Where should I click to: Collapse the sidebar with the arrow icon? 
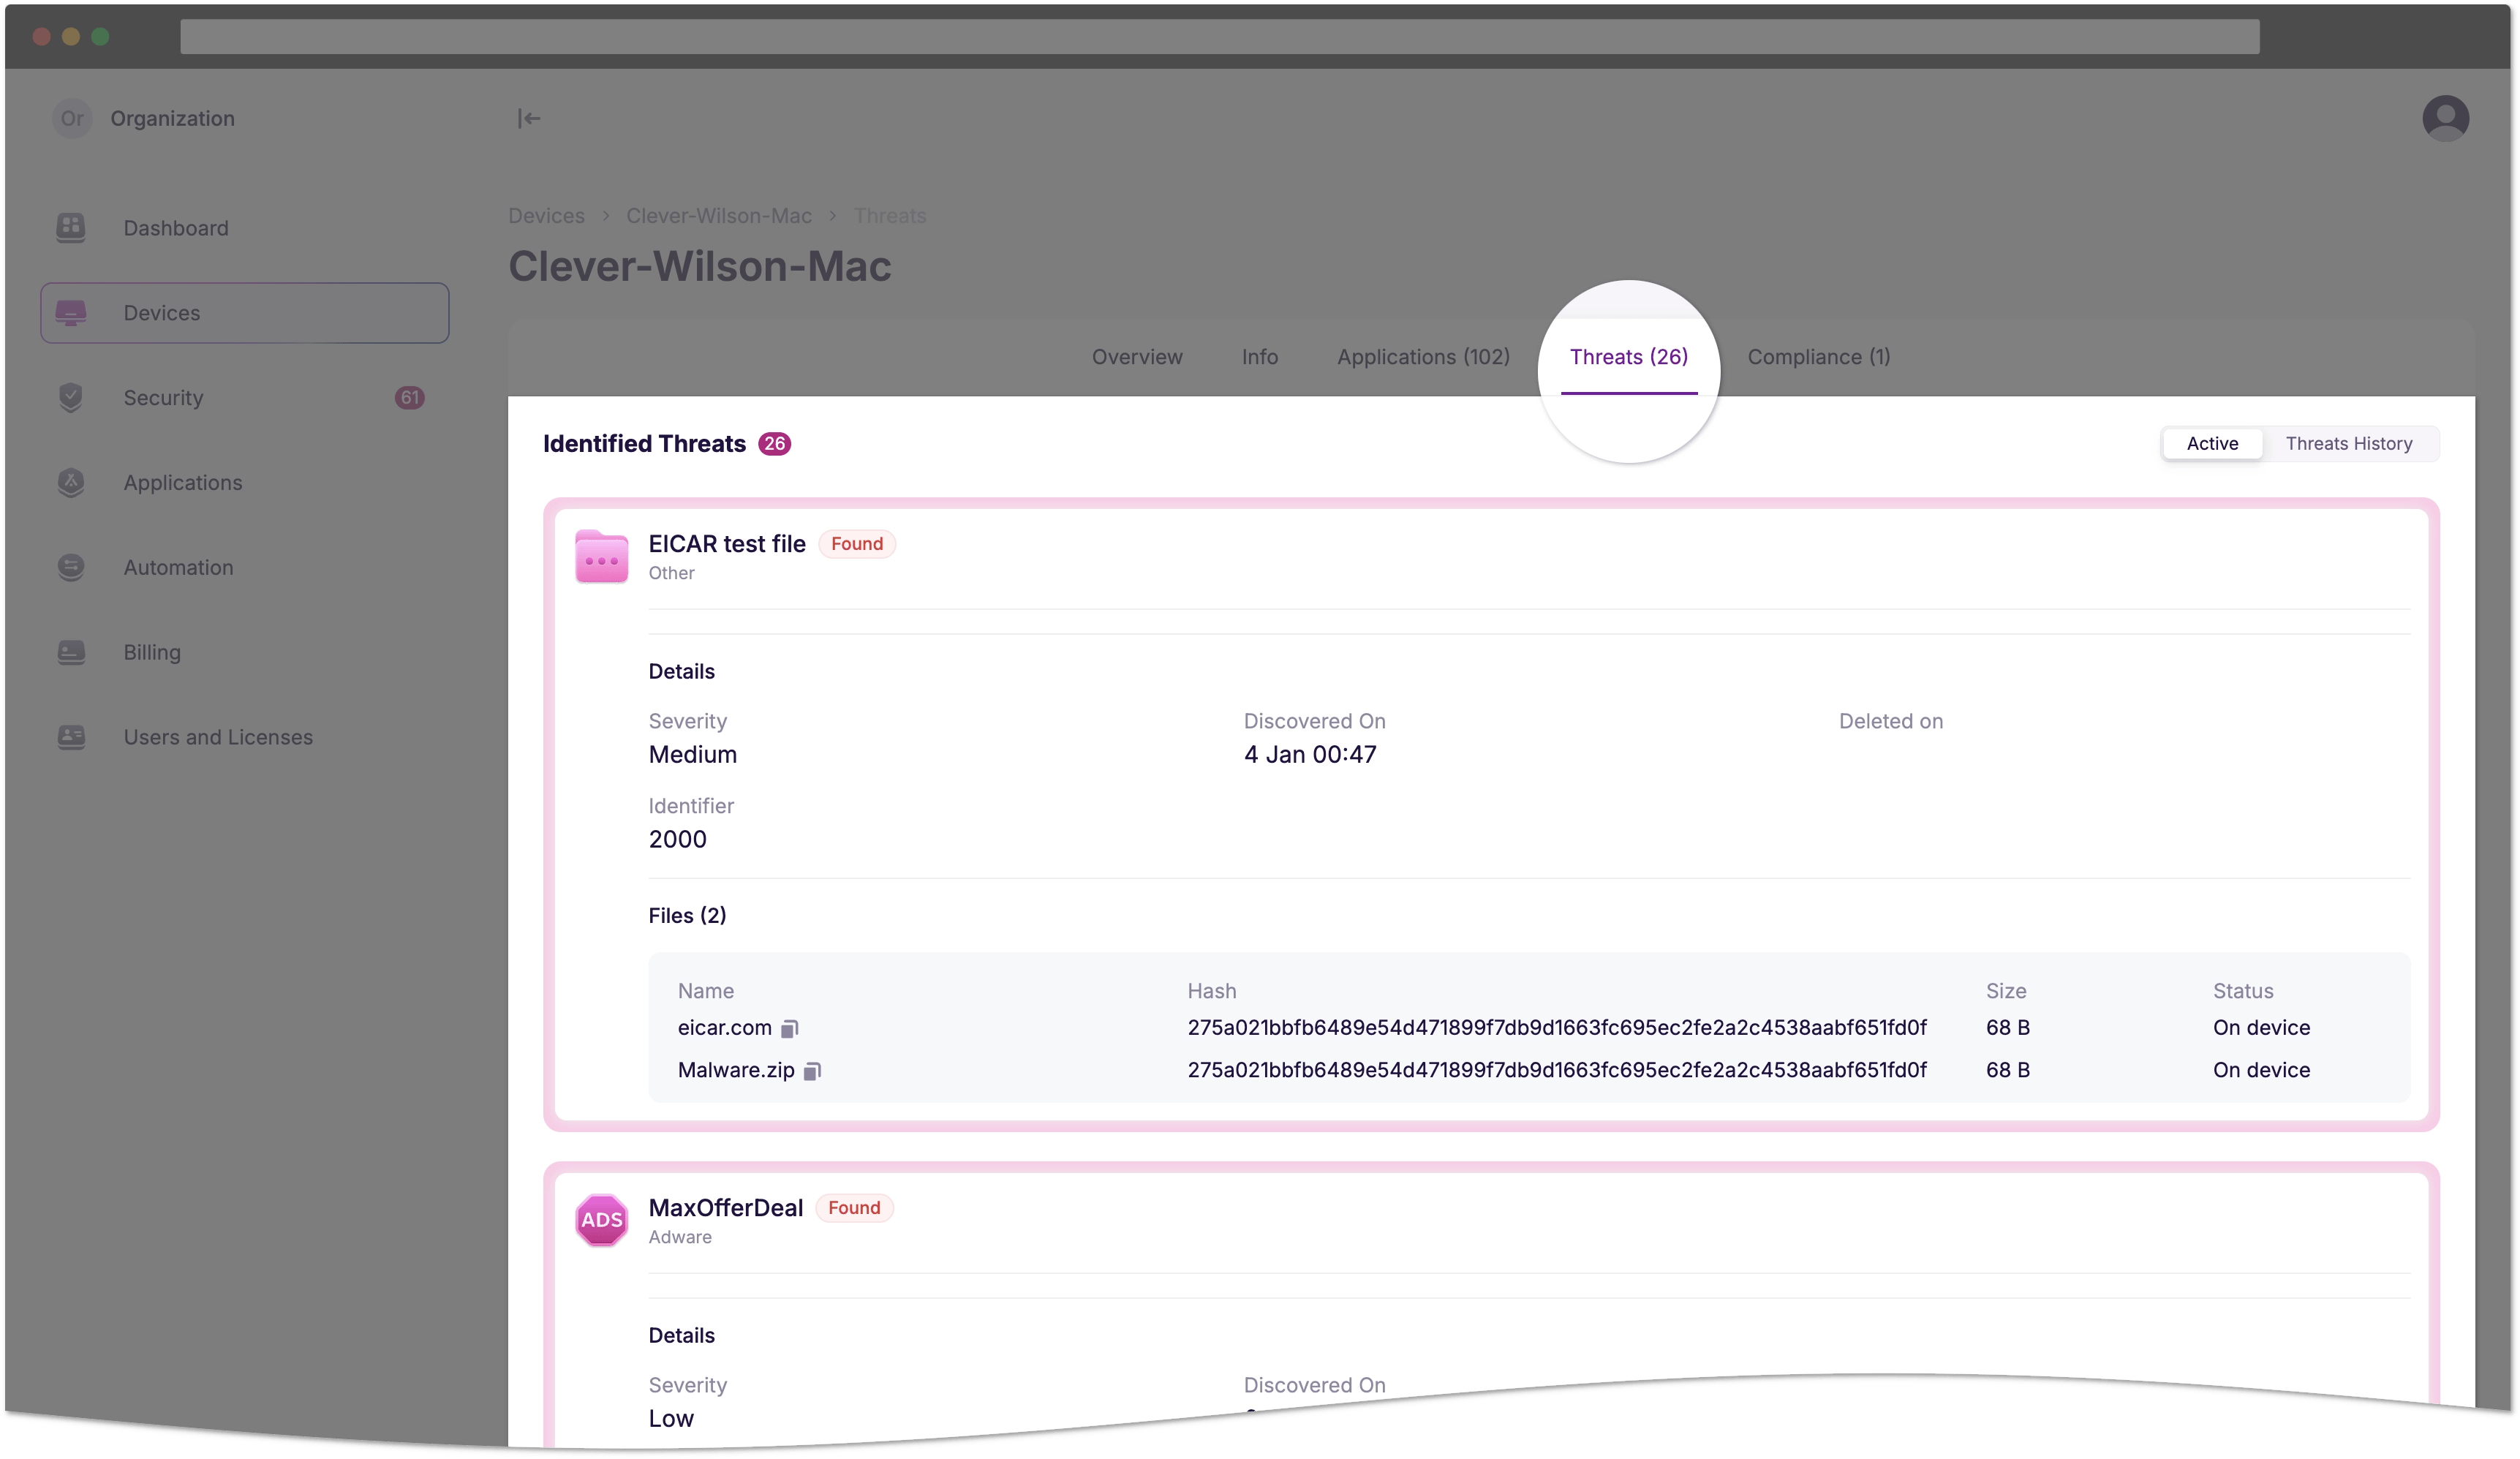[x=528, y=118]
